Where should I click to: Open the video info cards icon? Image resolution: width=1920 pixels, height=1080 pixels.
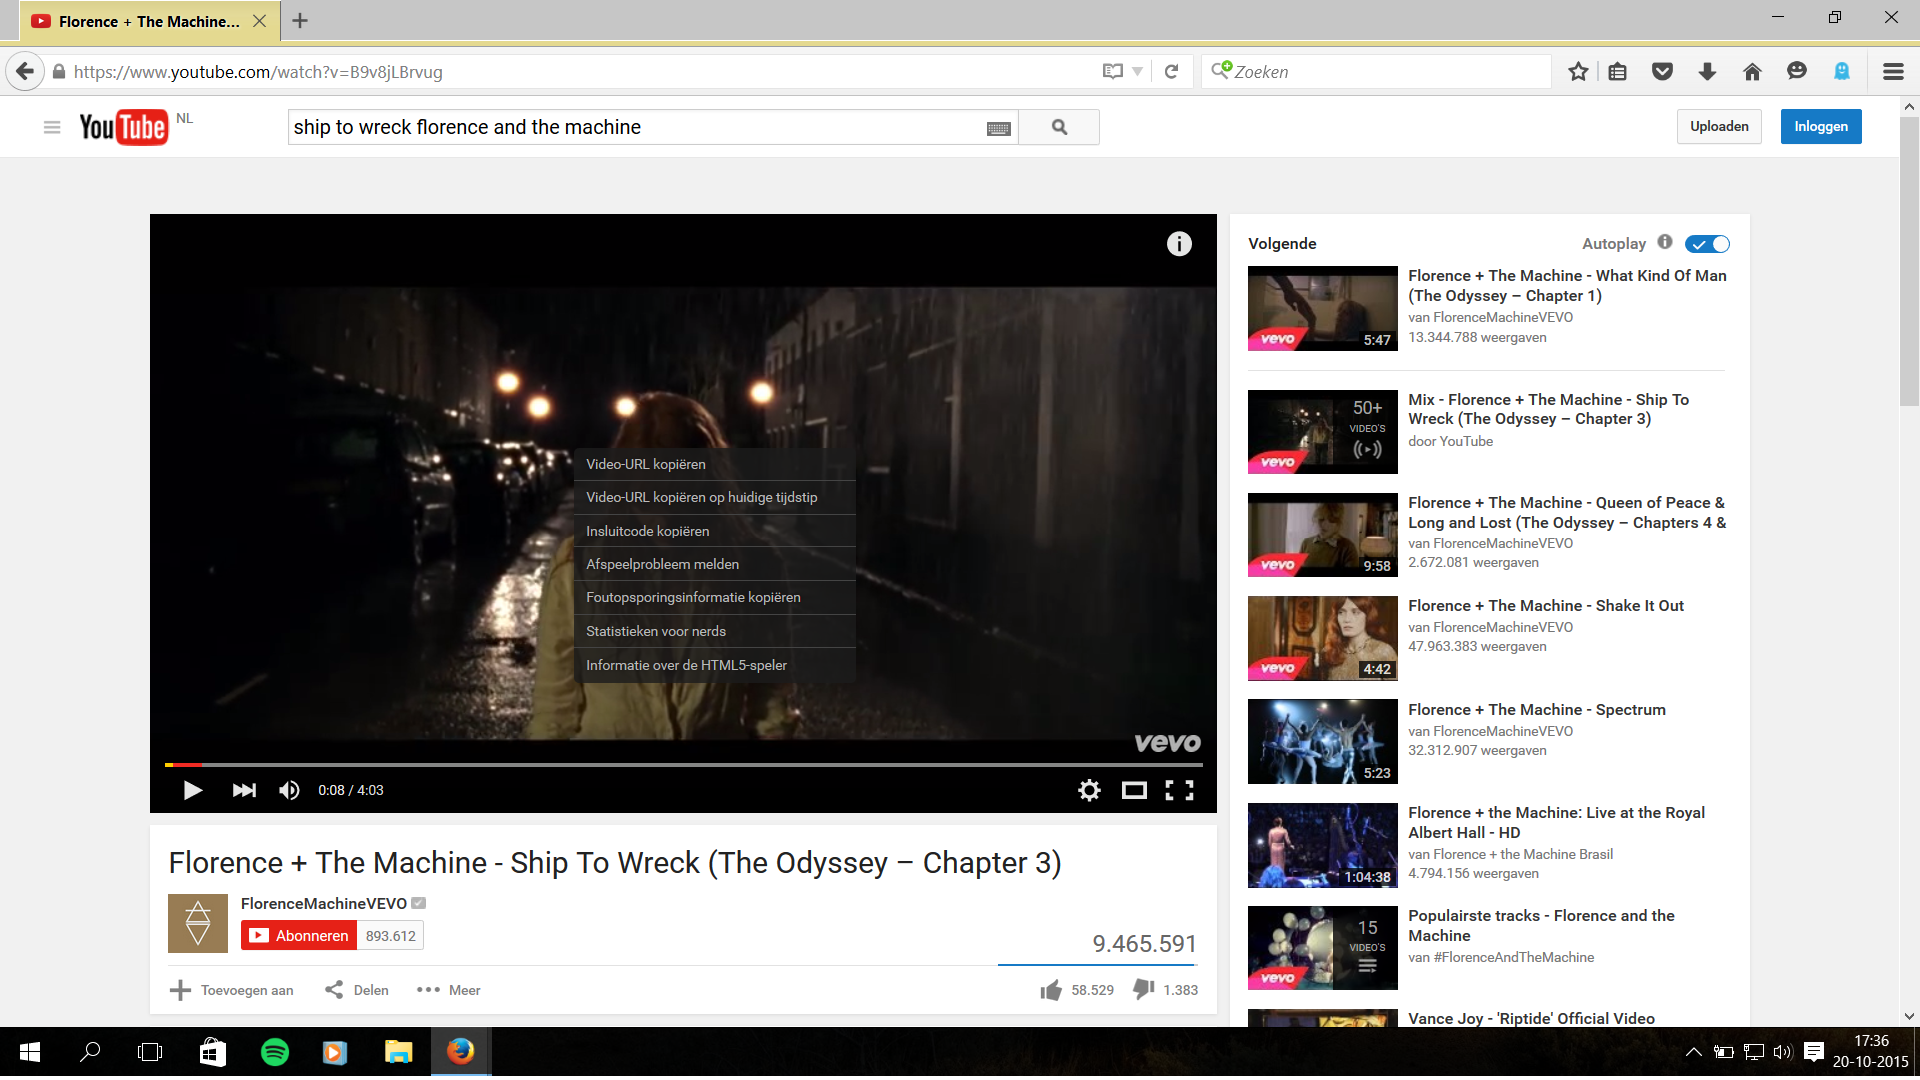pos(1179,244)
